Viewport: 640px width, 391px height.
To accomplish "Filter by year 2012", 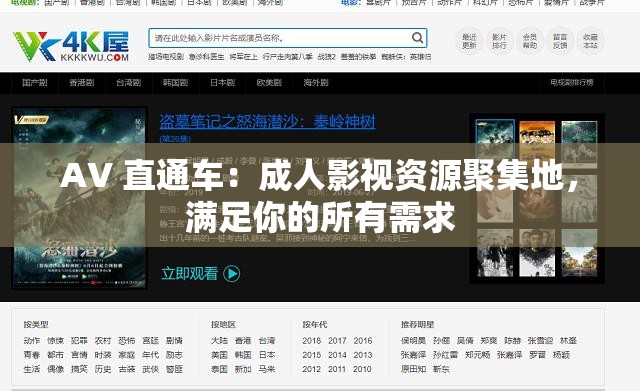I will 312,369.
